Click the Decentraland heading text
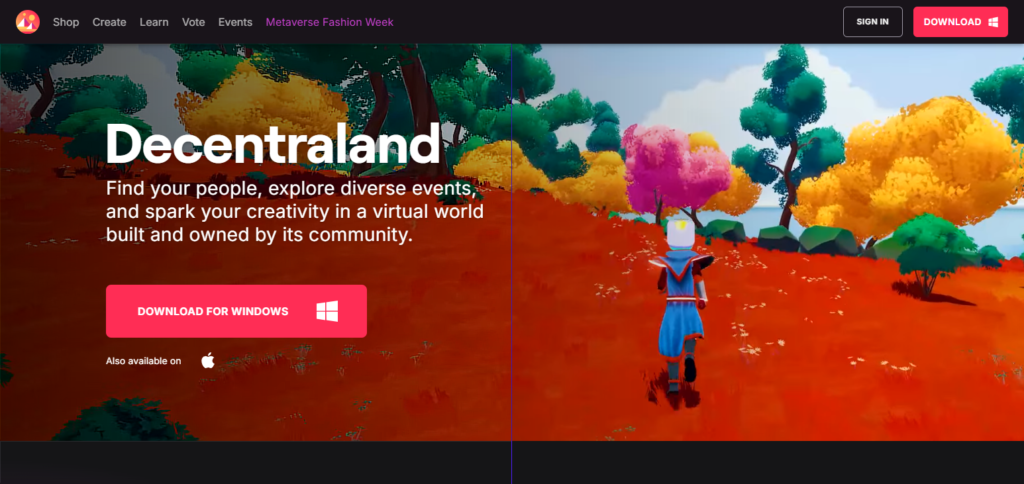Viewport: 1024px width, 484px height. coord(273,144)
